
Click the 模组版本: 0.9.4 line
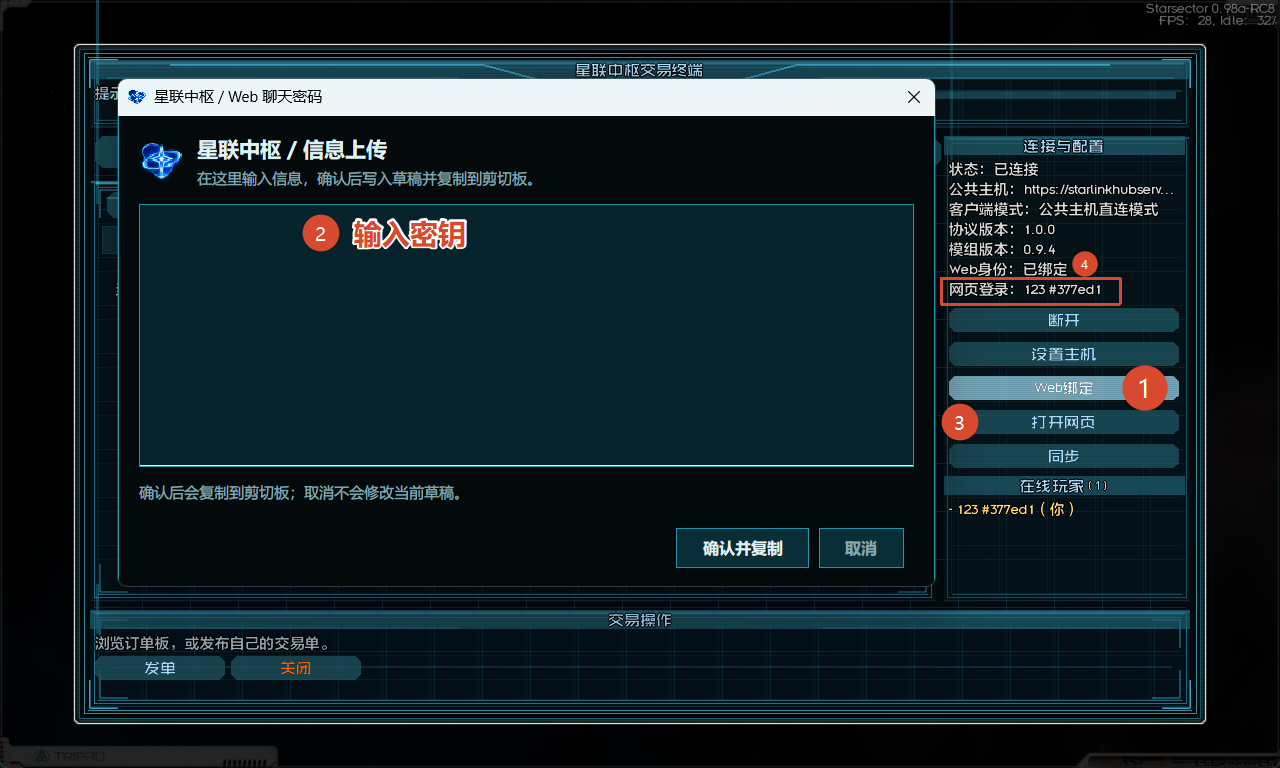[x=1001, y=249]
